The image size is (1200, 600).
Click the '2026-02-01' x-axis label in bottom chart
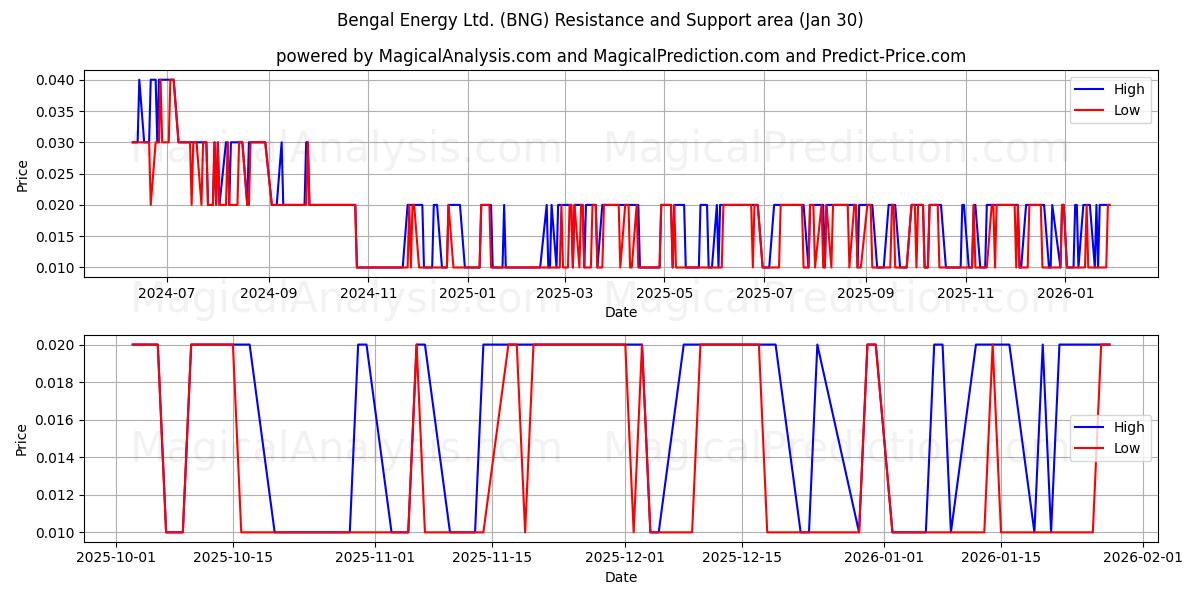pos(1142,558)
